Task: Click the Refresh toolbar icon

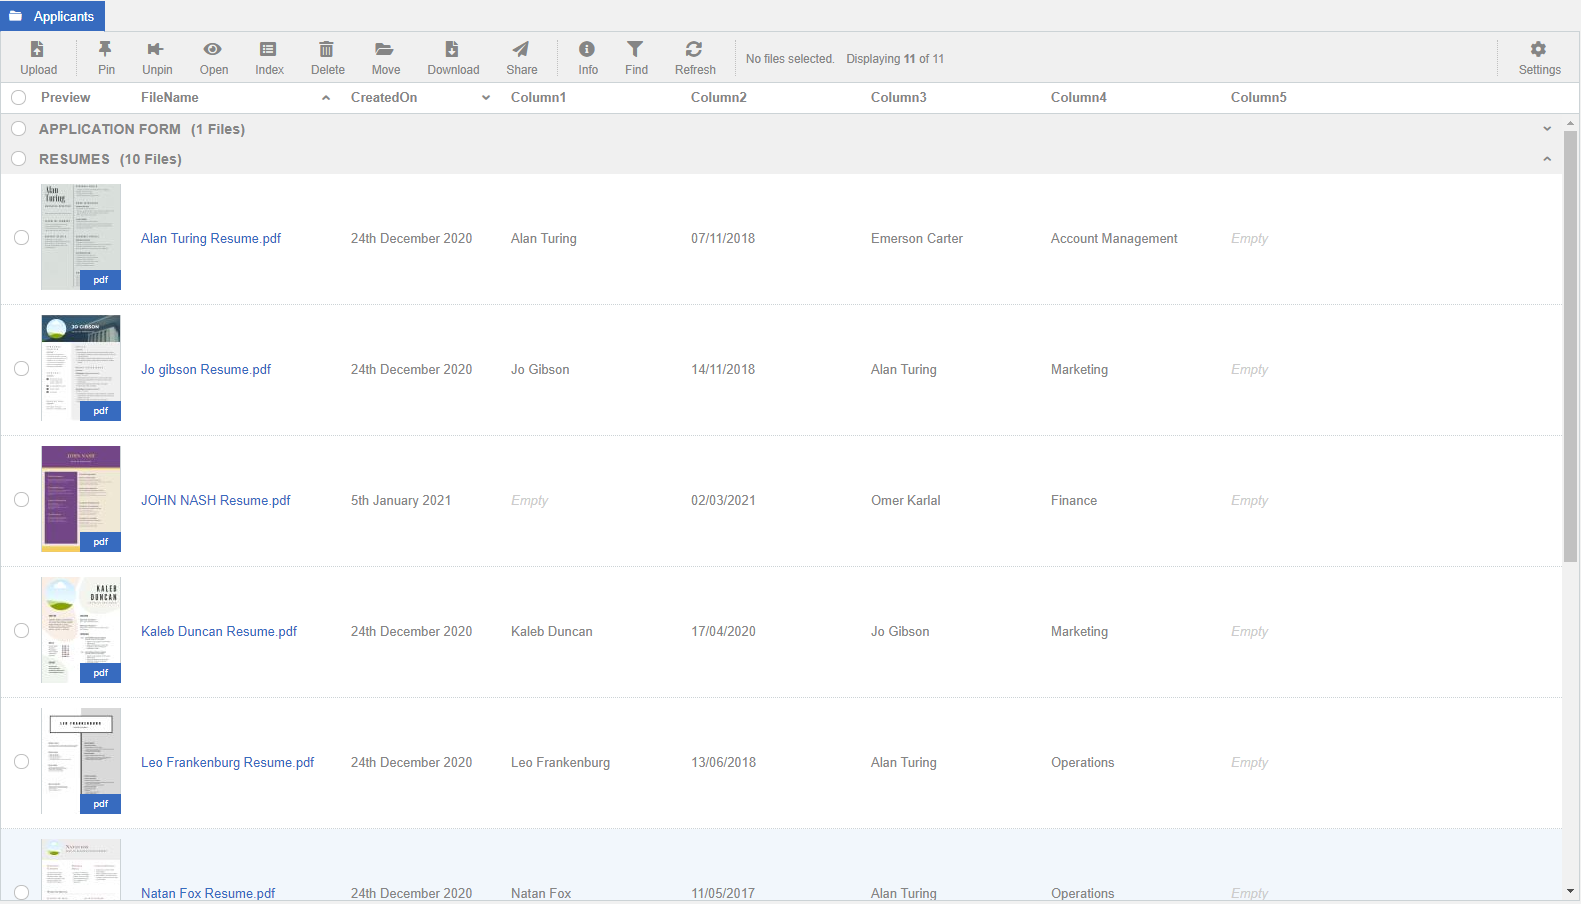Action: coord(694,49)
